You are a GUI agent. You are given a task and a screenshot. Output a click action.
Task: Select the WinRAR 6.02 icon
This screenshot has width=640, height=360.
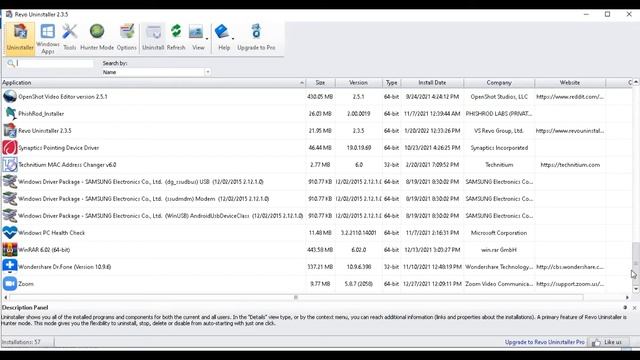[10, 250]
